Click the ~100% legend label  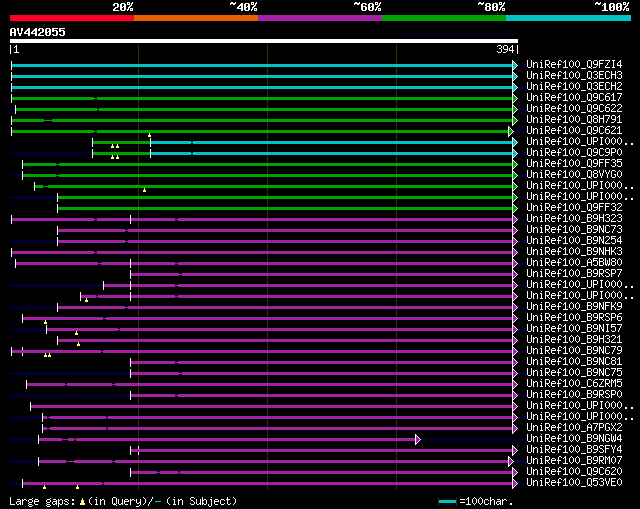click(x=612, y=7)
